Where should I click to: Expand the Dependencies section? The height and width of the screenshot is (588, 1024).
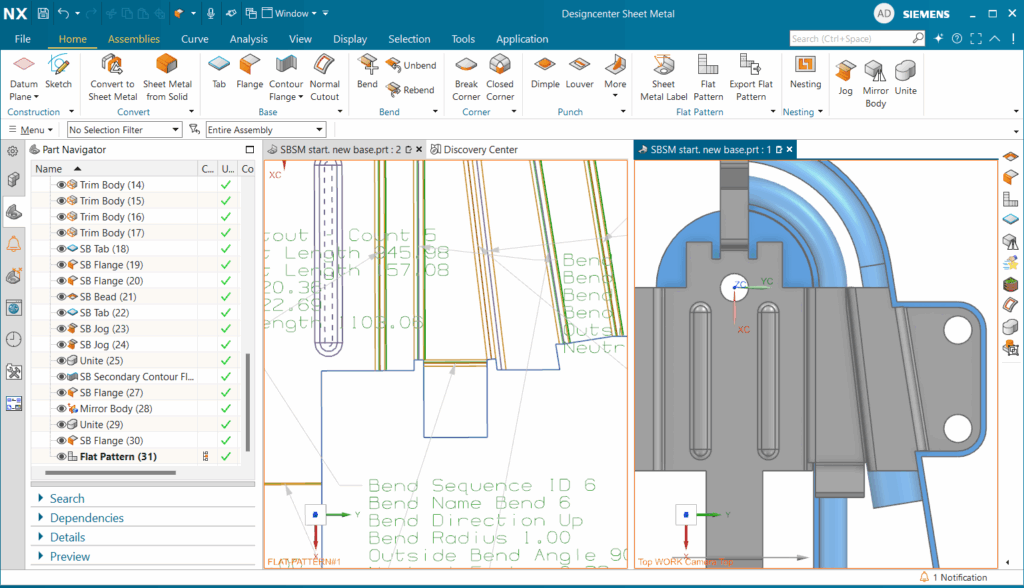pyautogui.click(x=87, y=518)
